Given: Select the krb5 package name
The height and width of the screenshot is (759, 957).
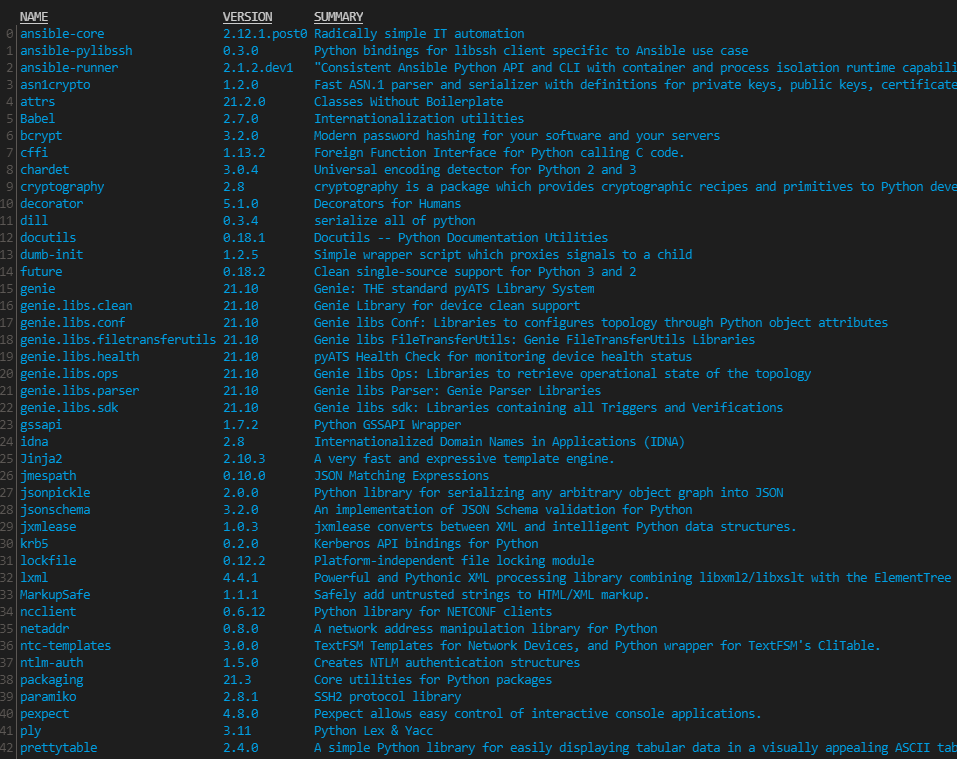Looking at the screenshot, I should [34, 544].
